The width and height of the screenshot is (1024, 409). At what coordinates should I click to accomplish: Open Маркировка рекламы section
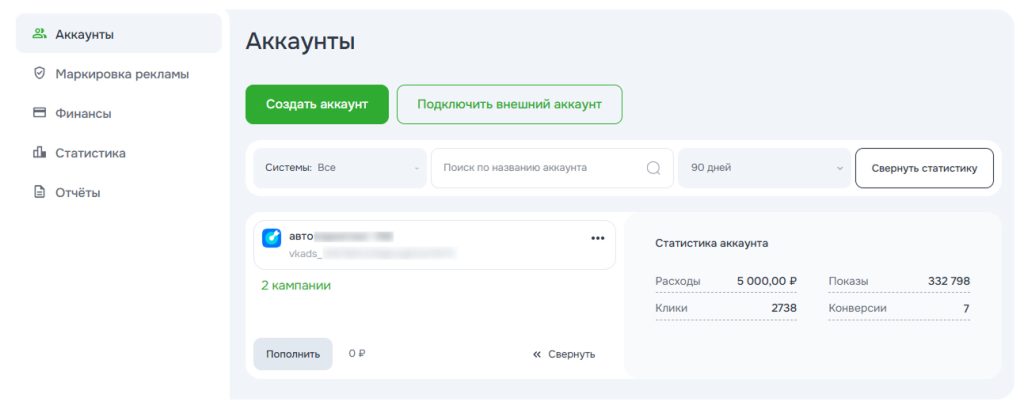click(x=122, y=73)
